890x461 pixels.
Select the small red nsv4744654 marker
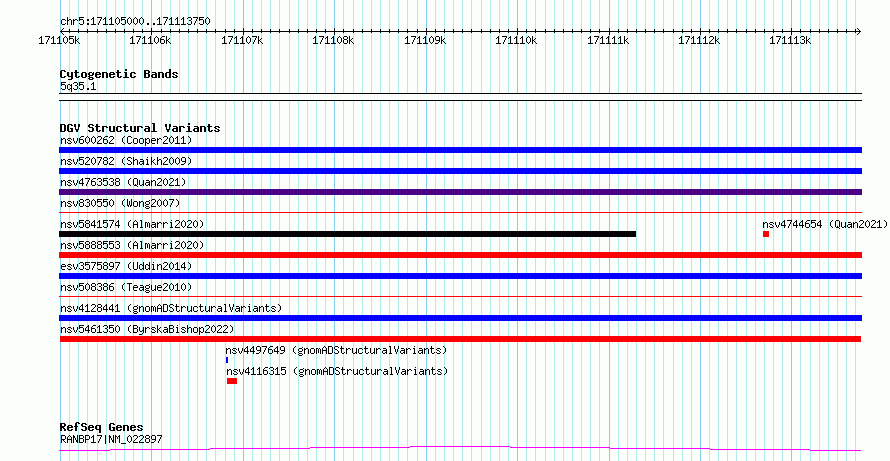pyautogui.click(x=766, y=234)
